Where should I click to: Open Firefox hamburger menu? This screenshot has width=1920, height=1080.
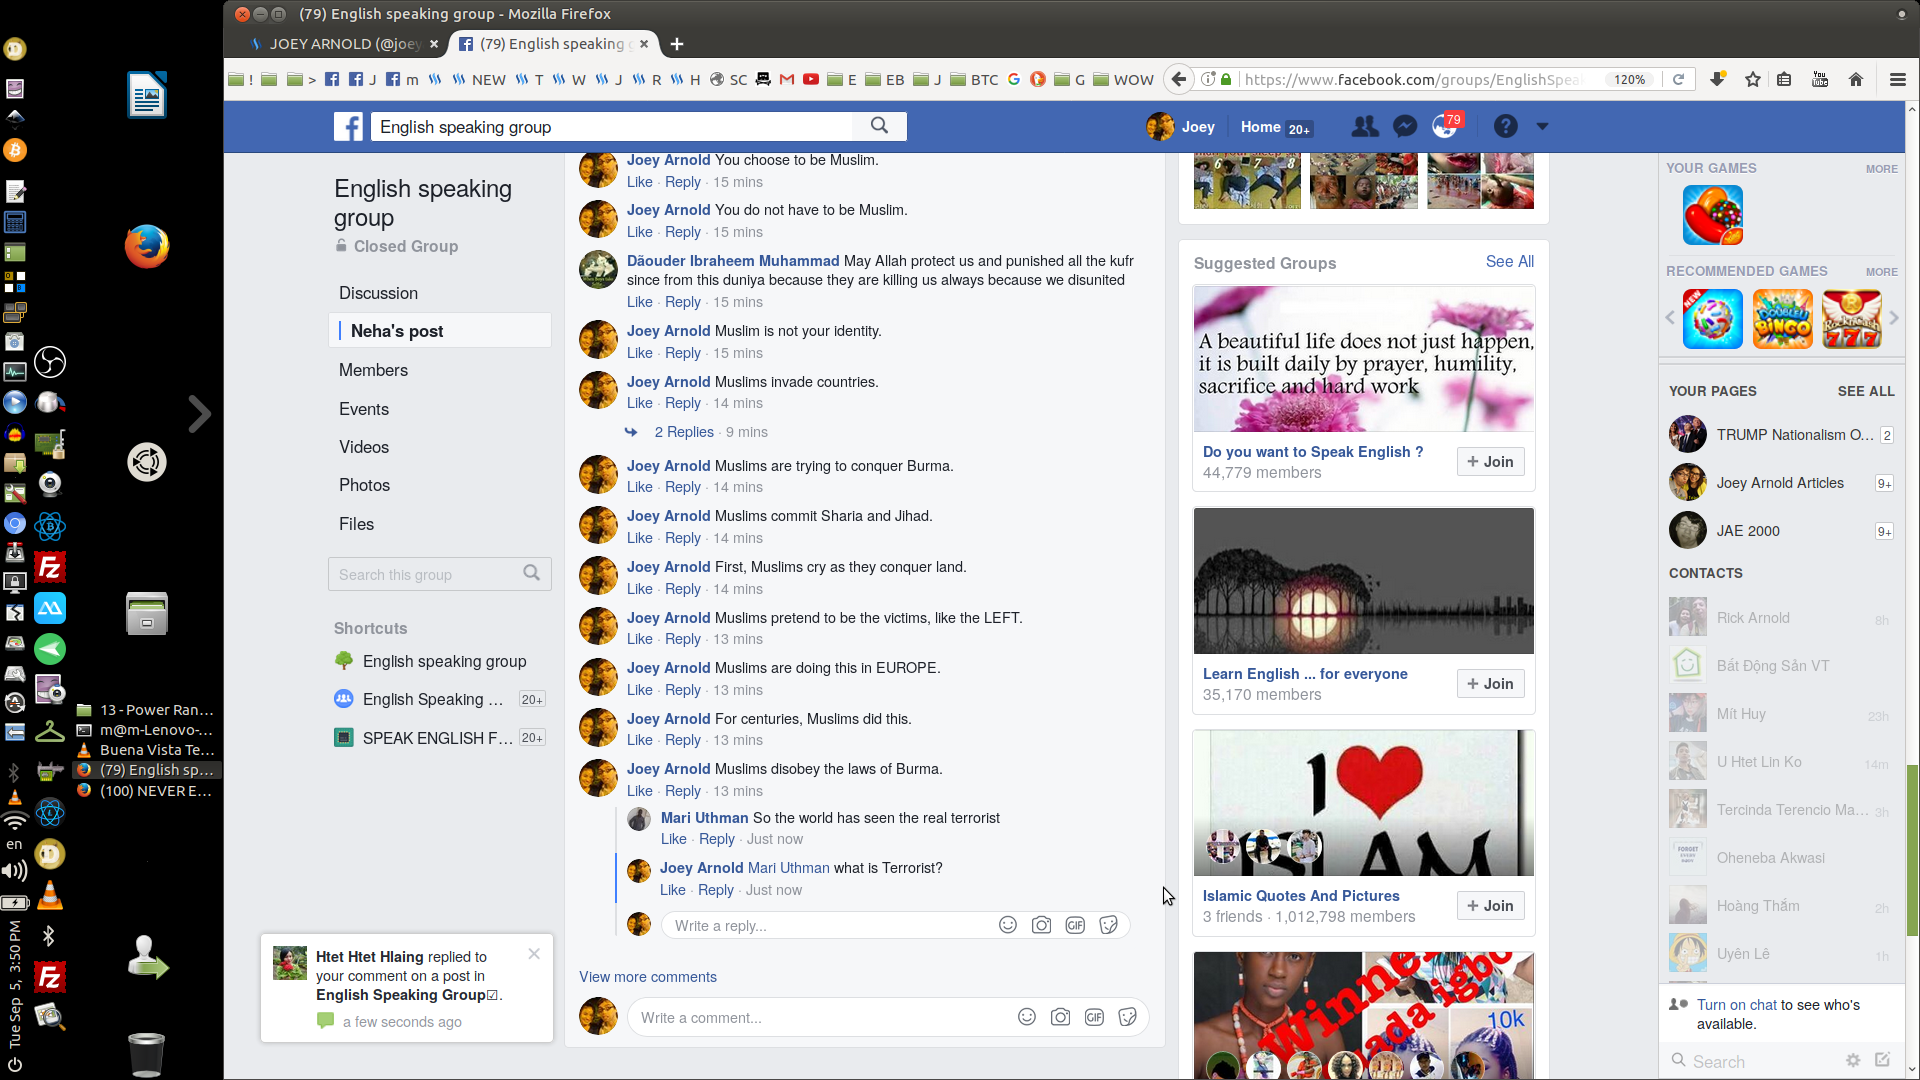(1897, 79)
